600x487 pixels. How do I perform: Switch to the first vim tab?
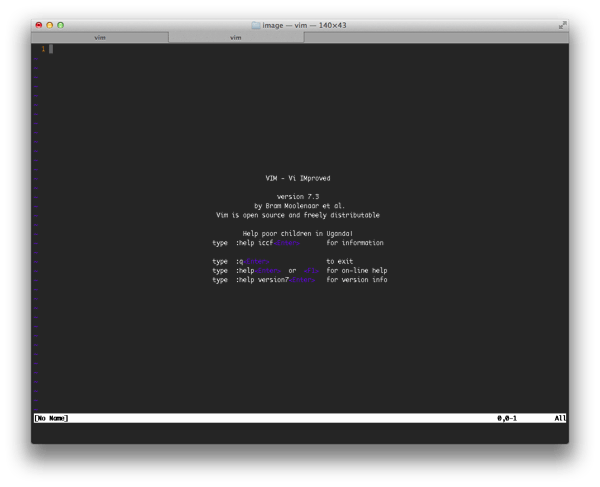[x=100, y=37]
